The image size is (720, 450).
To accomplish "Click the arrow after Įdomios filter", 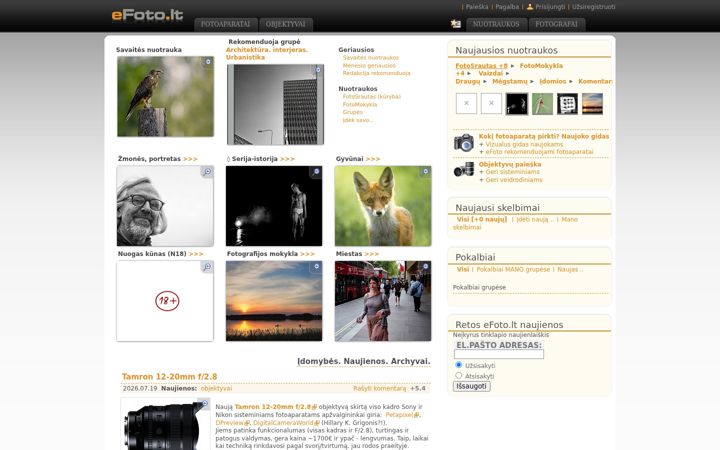I will 571,81.
